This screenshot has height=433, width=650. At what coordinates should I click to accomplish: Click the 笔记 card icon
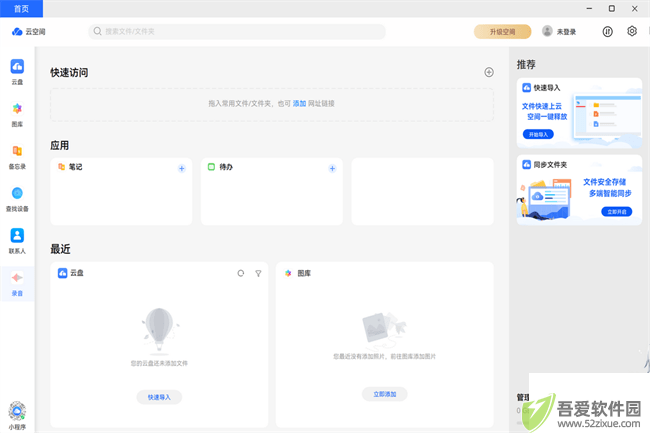click(61, 167)
